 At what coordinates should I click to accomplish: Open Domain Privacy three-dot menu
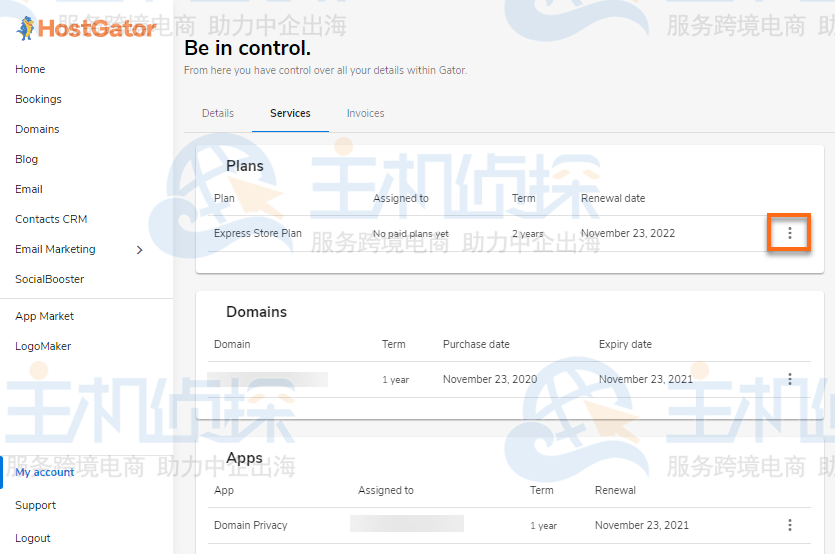(x=789, y=525)
